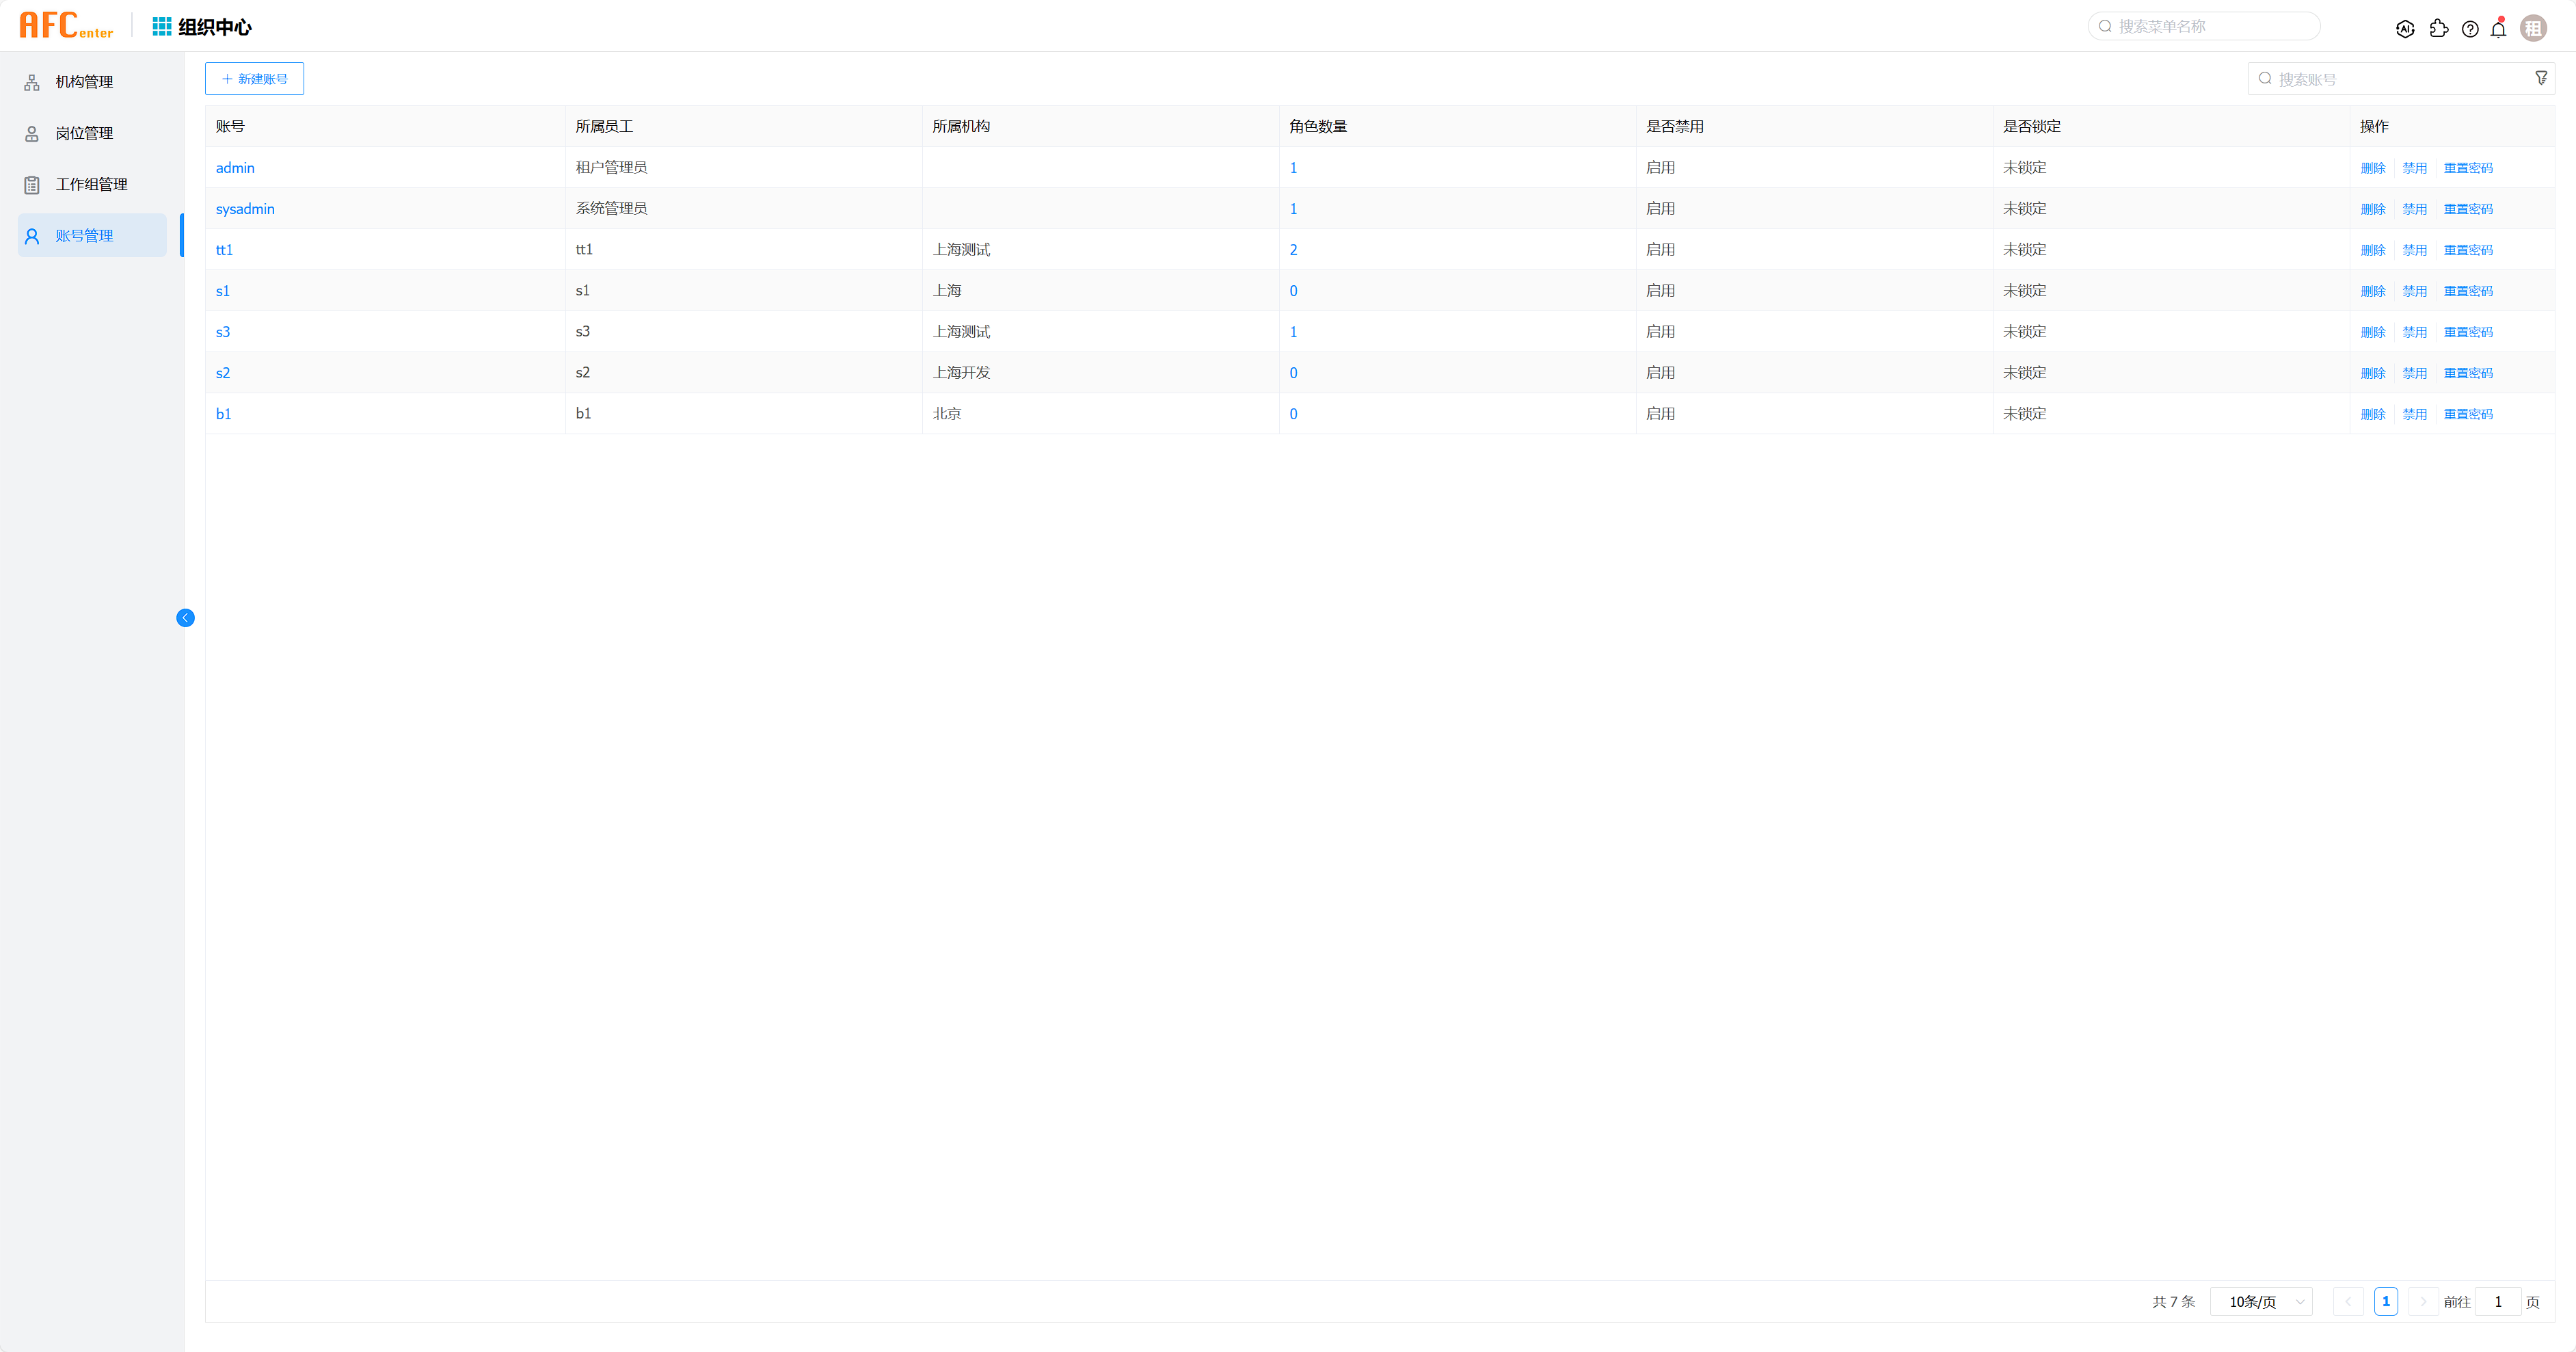Open the help question-mark icon
The height and width of the screenshot is (1352, 2576).
tap(2470, 29)
